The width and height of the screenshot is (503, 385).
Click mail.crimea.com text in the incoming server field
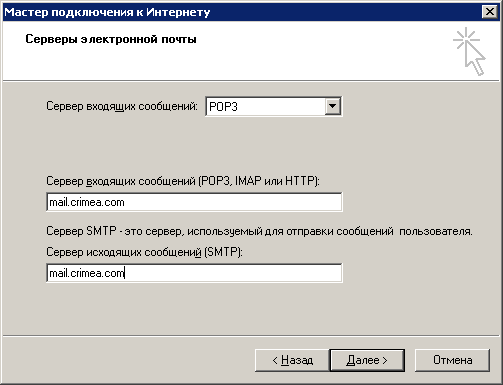tap(87, 202)
